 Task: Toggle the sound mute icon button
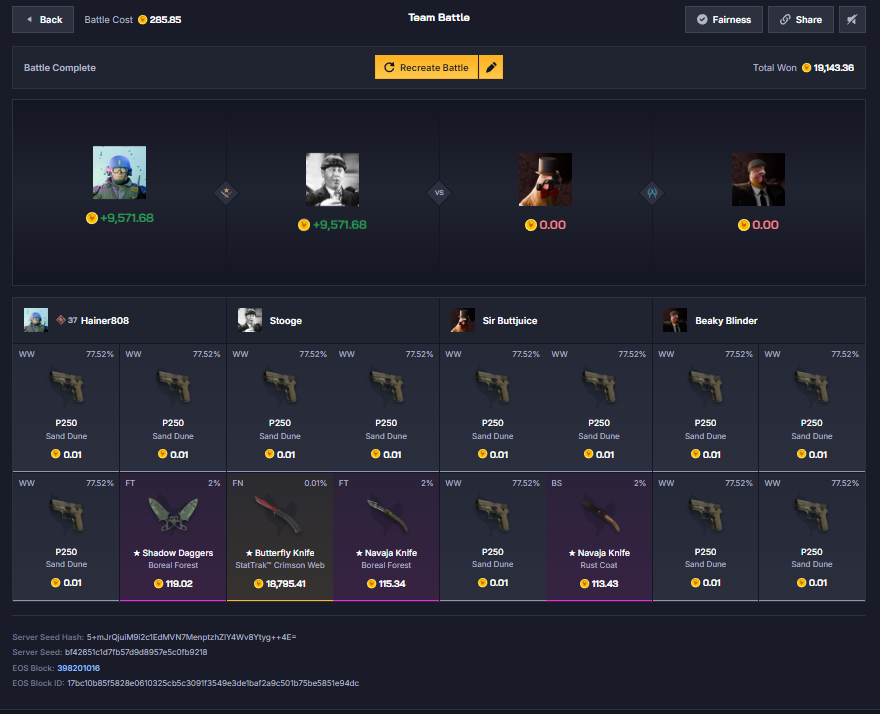coord(852,20)
